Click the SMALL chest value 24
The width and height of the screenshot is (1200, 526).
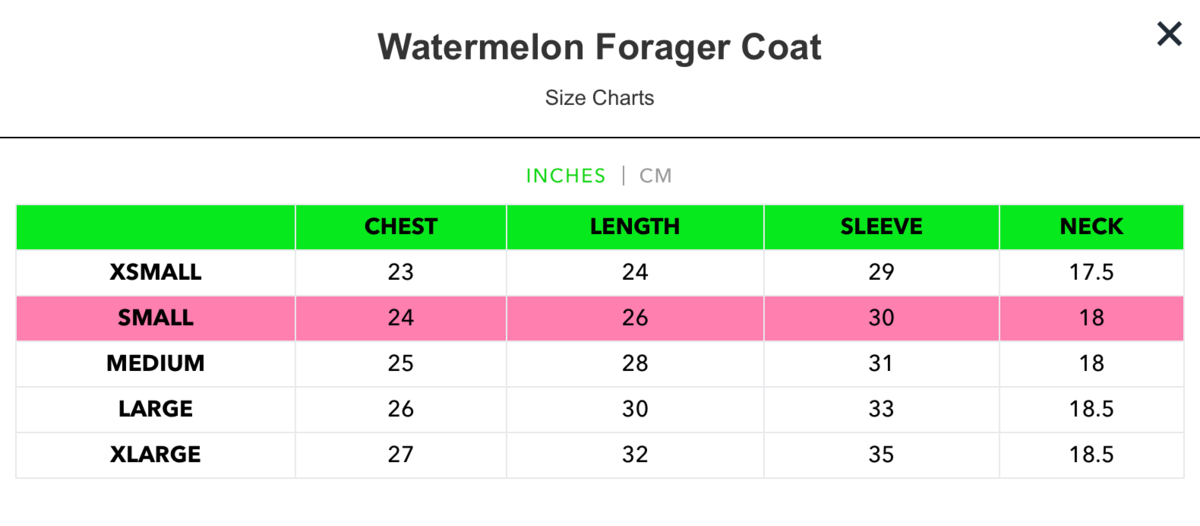[401, 318]
